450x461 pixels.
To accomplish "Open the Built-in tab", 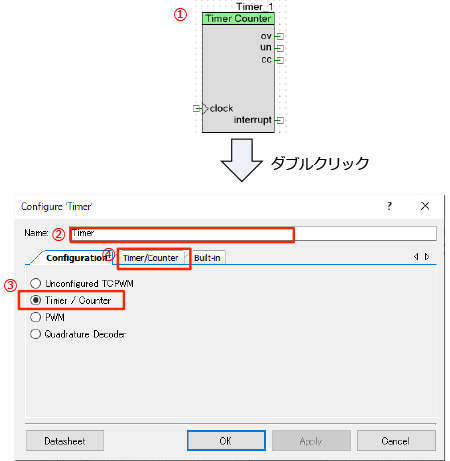I will coord(207,258).
